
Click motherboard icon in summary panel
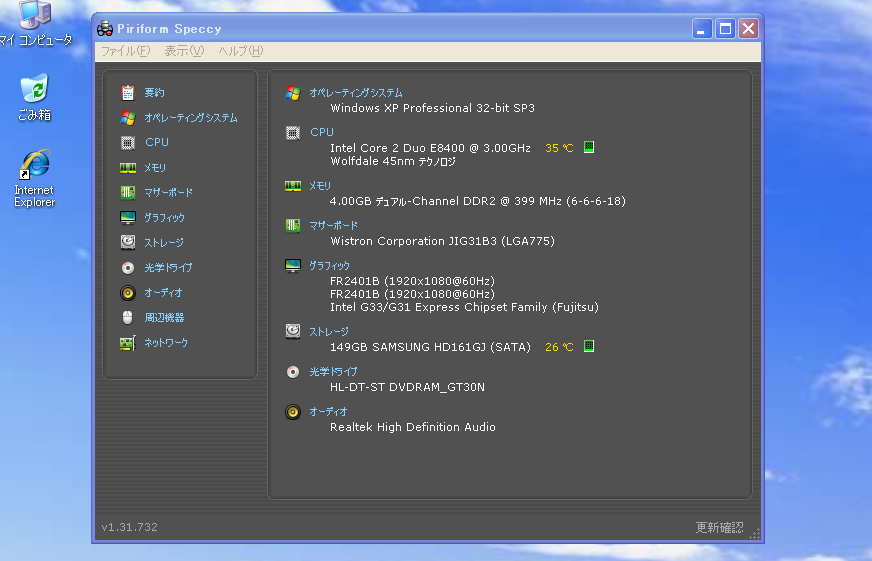tap(293, 225)
